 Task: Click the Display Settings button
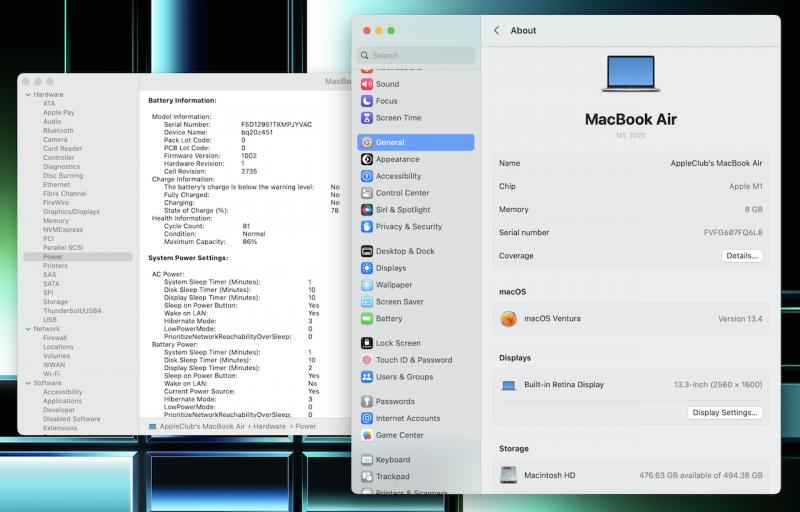click(725, 413)
